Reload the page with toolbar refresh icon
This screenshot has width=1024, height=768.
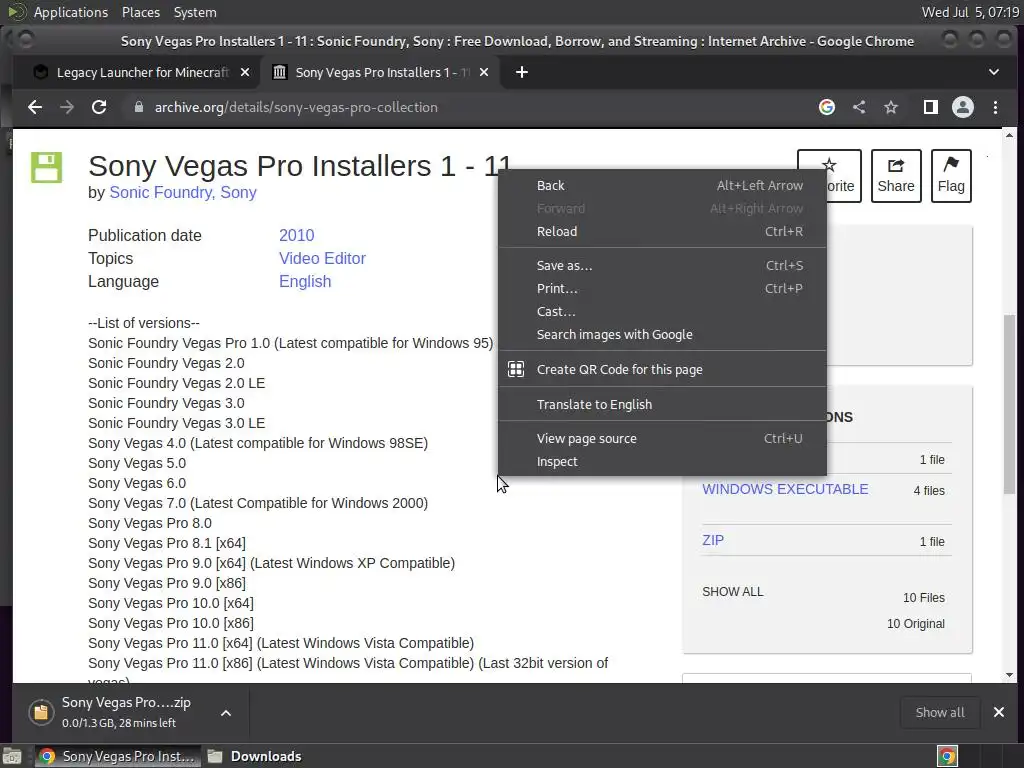click(x=99, y=107)
